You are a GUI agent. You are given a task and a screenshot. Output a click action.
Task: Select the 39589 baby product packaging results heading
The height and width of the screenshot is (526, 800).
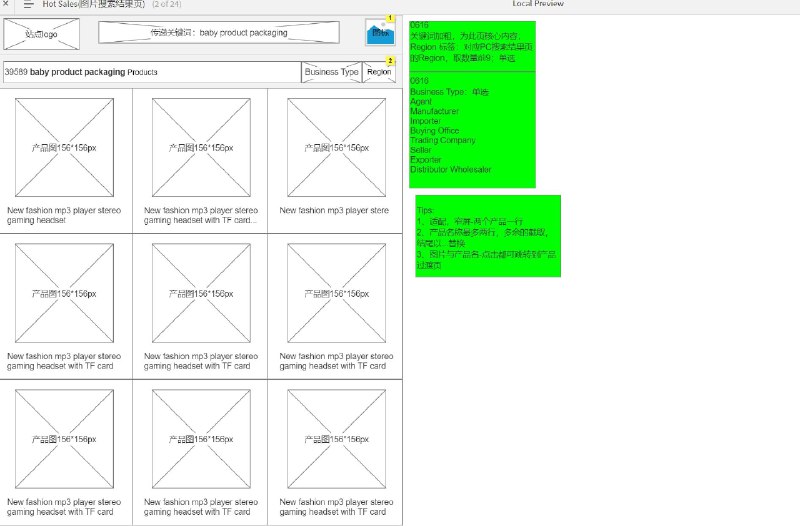pos(81,72)
